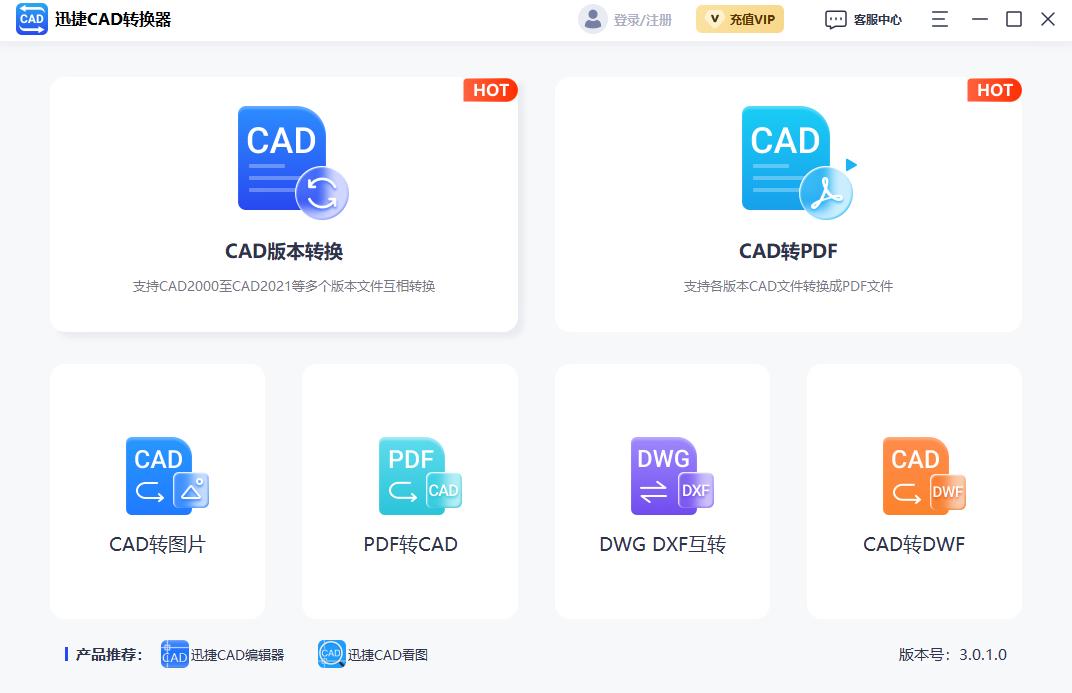Open the 充值VIP recharge page

740,18
